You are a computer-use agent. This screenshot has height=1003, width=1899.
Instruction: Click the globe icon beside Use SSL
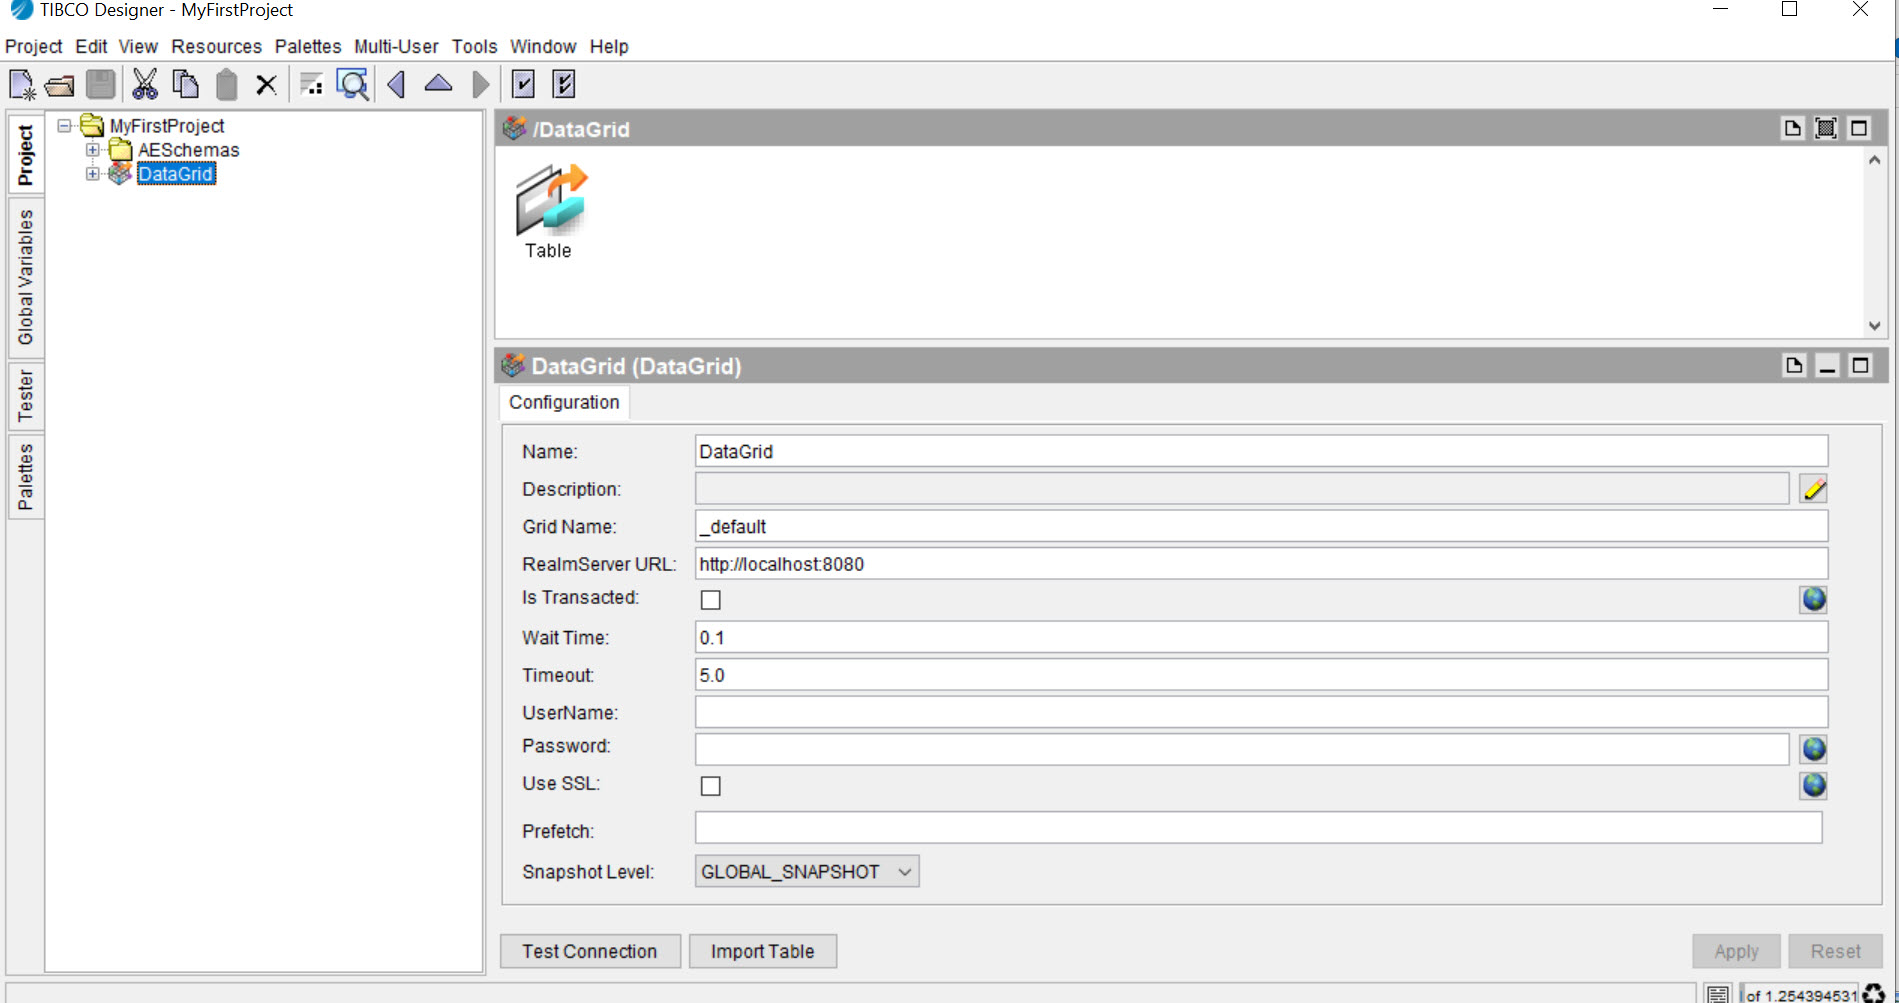[1814, 785]
